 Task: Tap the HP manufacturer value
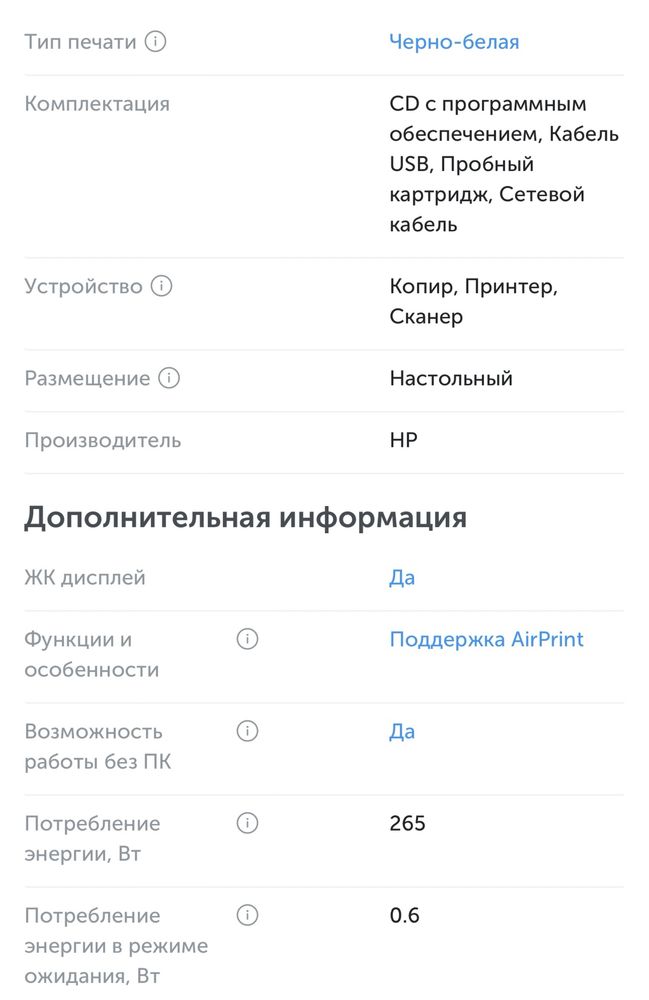point(404,440)
